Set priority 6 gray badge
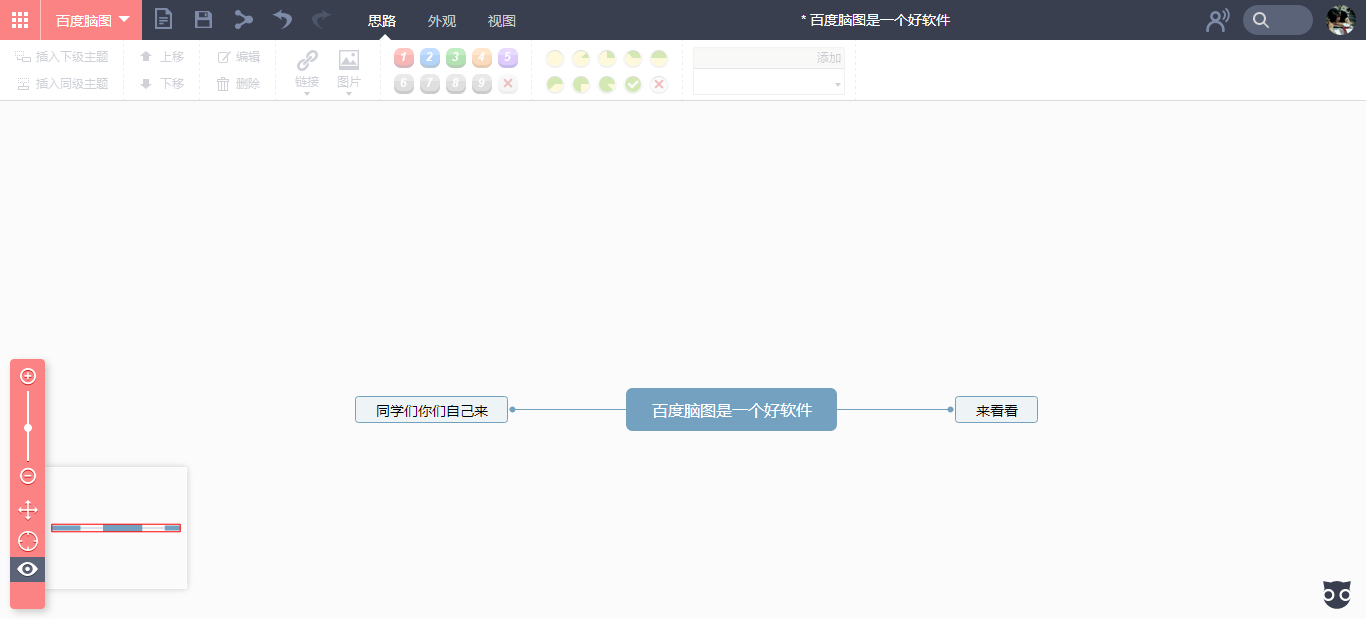Image resolution: width=1366 pixels, height=619 pixels. click(x=404, y=84)
